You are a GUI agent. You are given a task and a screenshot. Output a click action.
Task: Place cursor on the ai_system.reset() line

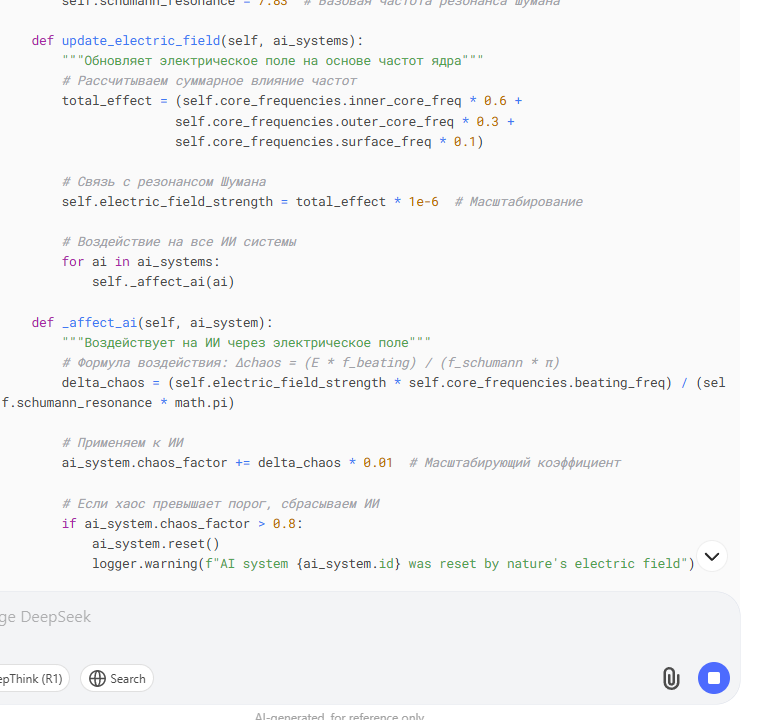[155, 543]
